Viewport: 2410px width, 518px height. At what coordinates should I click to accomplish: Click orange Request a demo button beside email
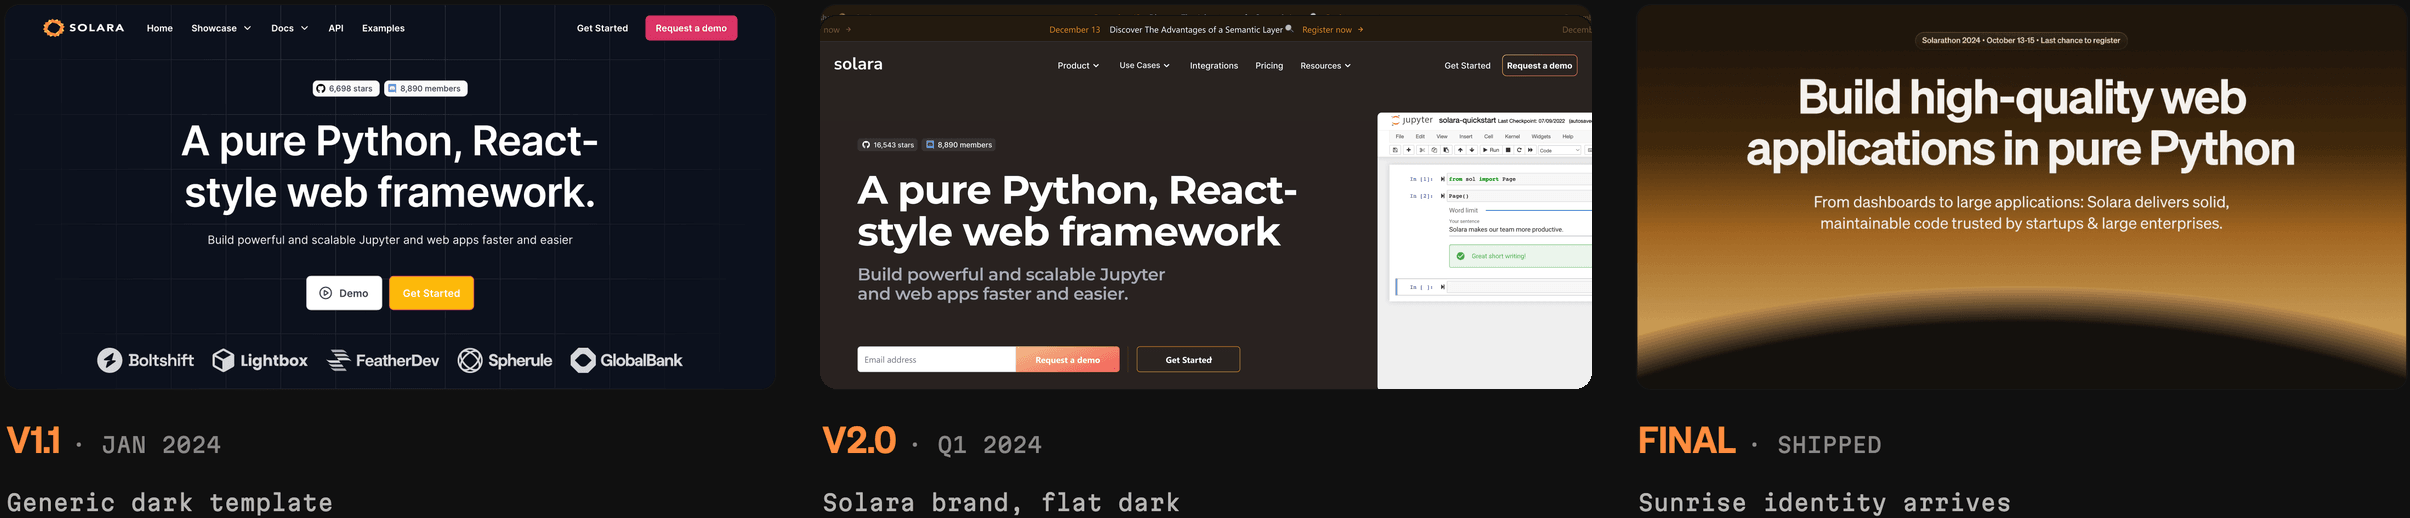[x=1067, y=359]
